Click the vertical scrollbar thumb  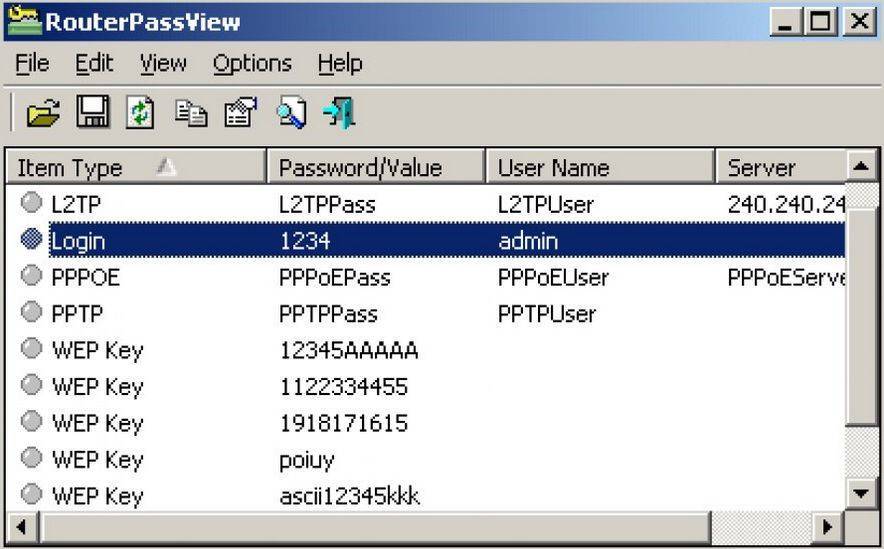coord(861,317)
